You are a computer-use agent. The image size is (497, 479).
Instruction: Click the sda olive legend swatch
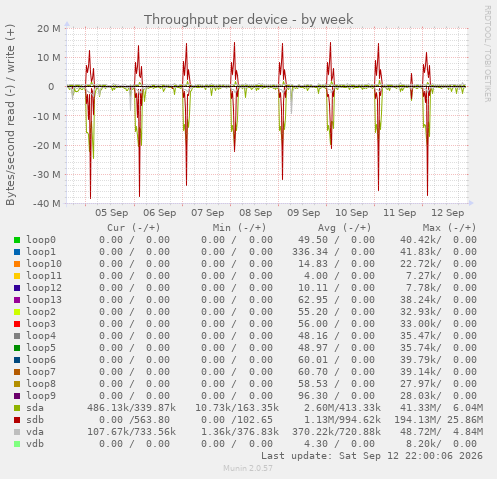tap(17, 408)
